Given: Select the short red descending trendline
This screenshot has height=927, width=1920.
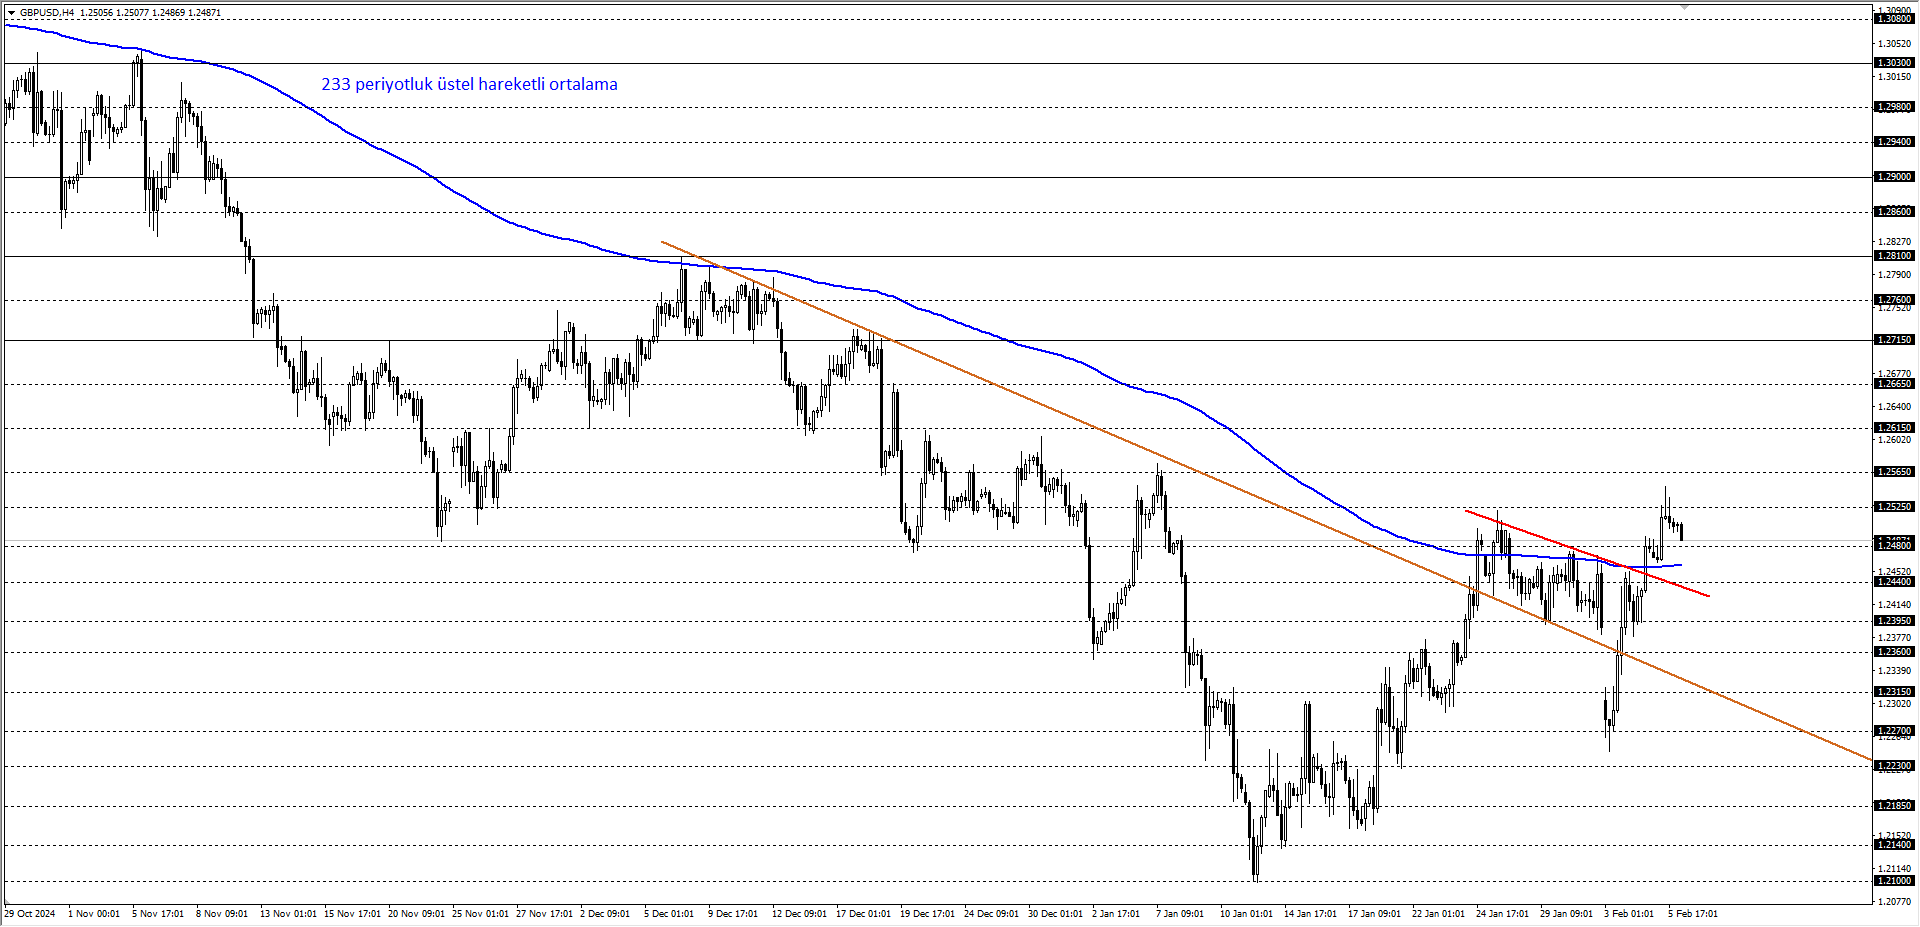Looking at the screenshot, I should point(1587,553).
